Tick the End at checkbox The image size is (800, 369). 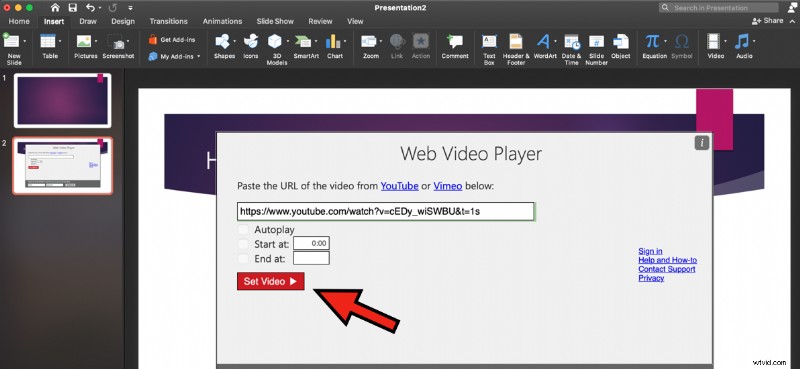[x=243, y=258]
